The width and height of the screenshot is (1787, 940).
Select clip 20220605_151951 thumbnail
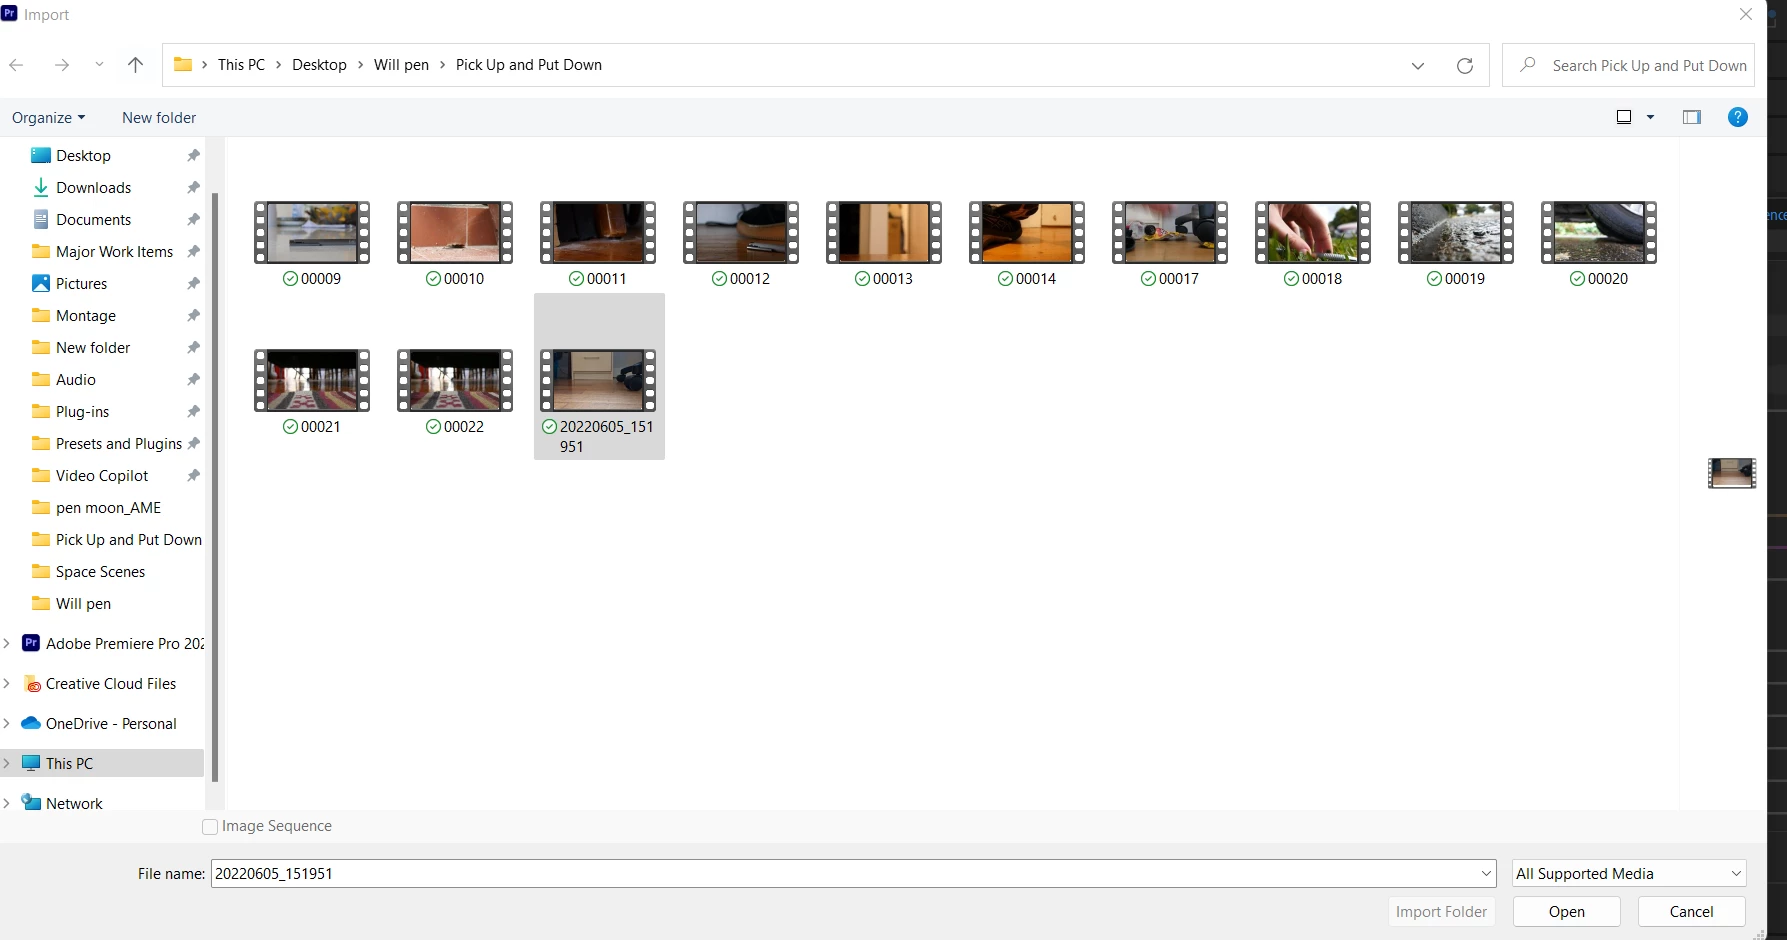pyautogui.click(x=598, y=380)
